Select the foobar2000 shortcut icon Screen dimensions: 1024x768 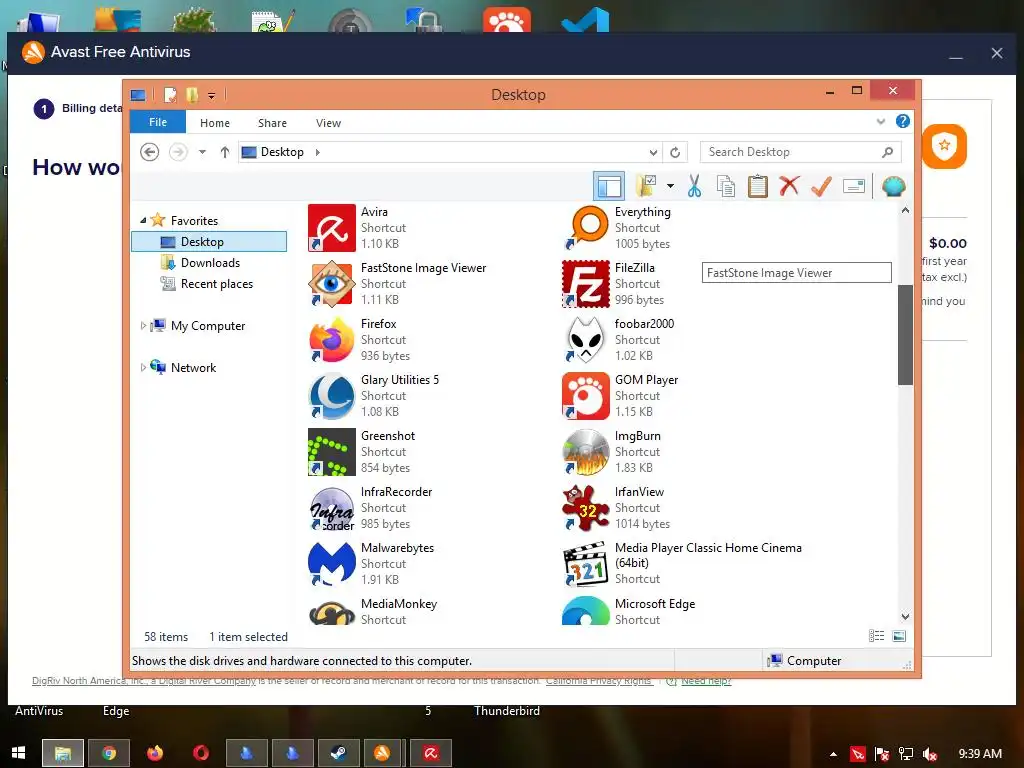pyautogui.click(x=586, y=340)
